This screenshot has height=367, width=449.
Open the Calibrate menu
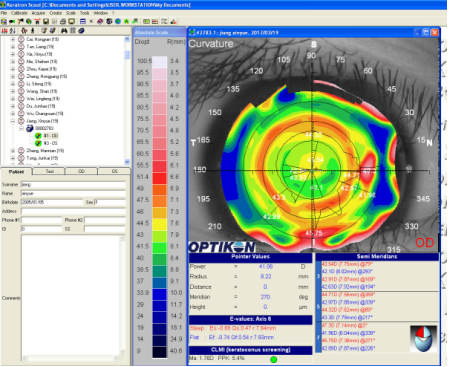(19, 13)
